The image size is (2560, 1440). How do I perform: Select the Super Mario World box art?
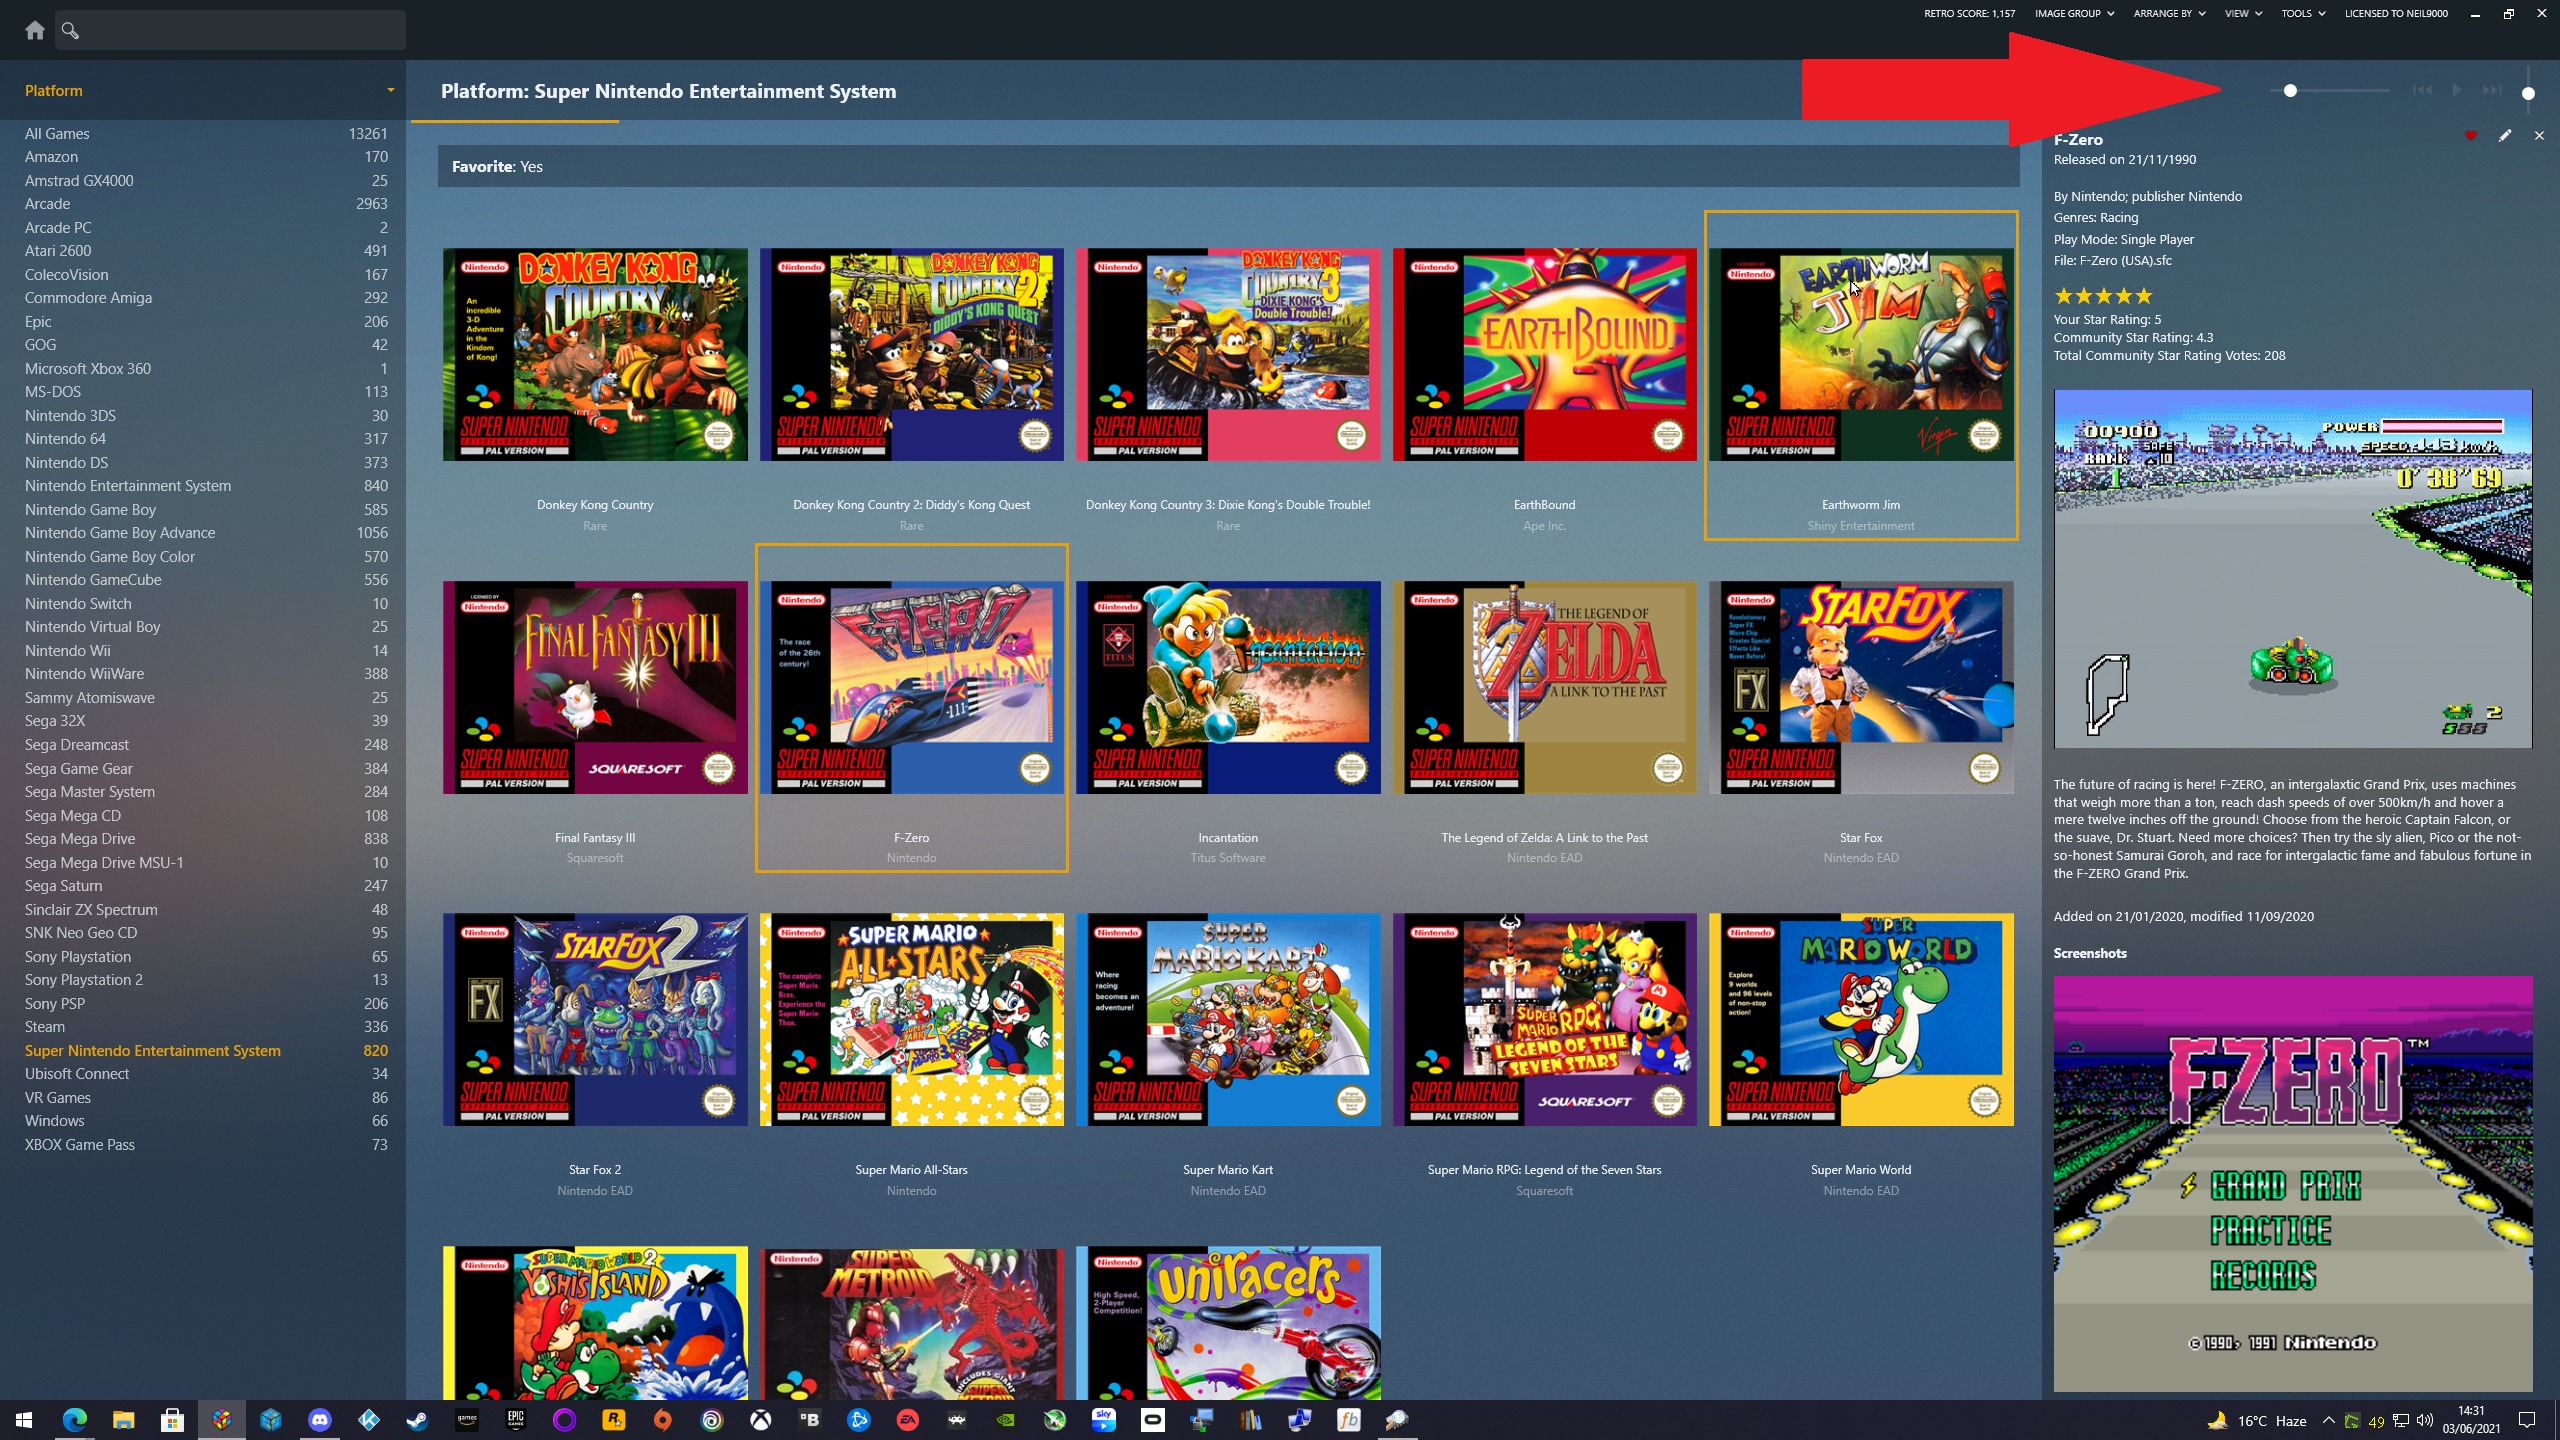[x=1861, y=1020]
